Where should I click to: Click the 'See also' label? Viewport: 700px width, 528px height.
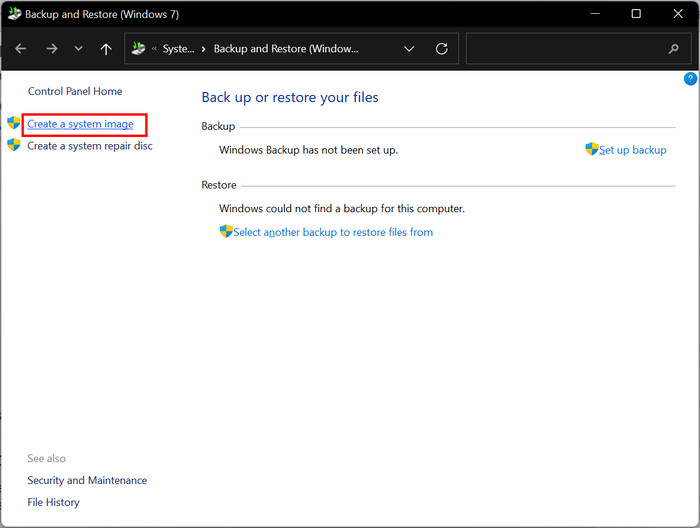click(x=46, y=458)
